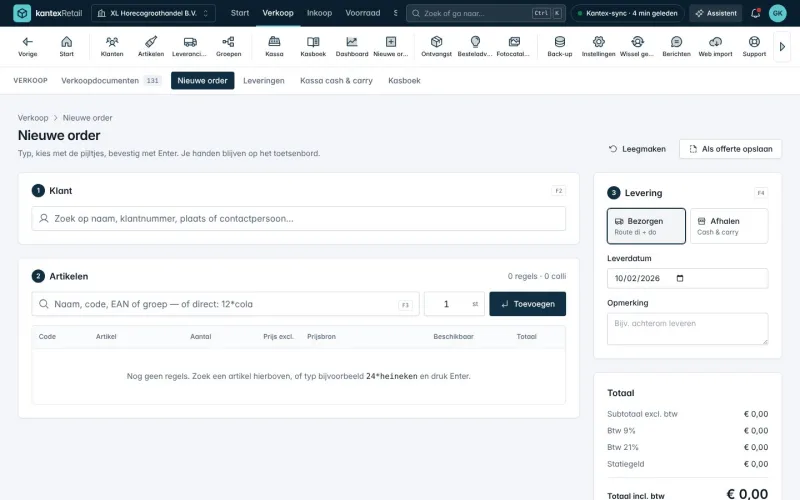Image resolution: width=800 pixels, height=500 pixels.
Task: Select the Bezorgen delivery option
Action: [x=646, y=226]
